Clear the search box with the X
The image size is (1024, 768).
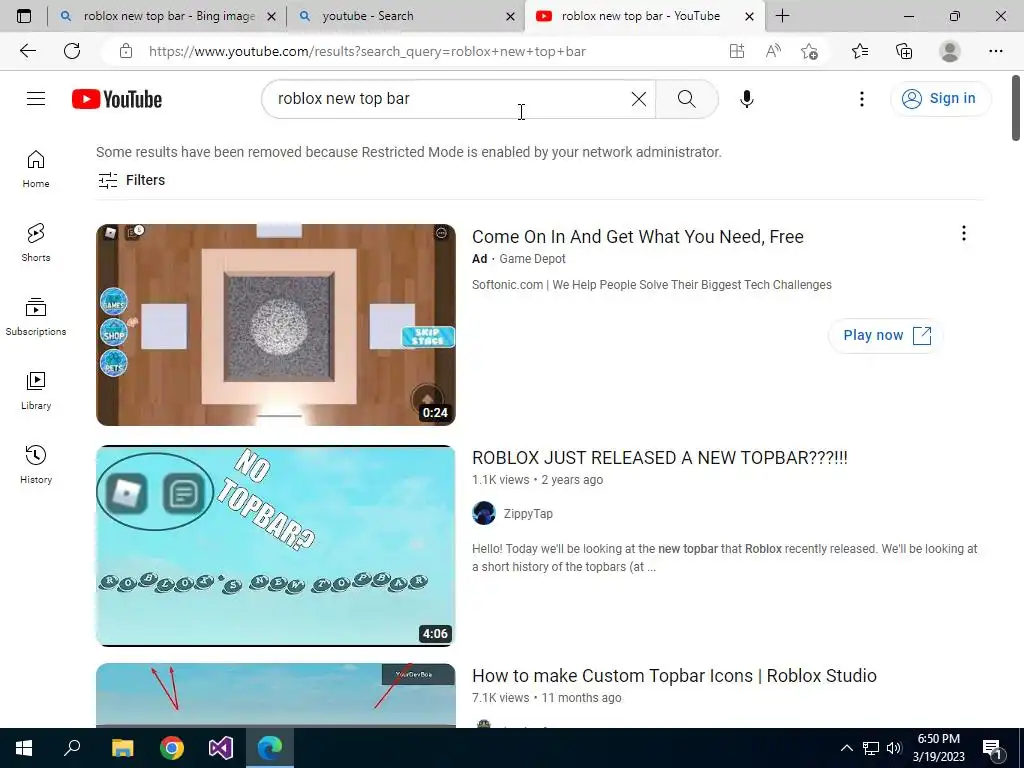(x=639, y=99)
